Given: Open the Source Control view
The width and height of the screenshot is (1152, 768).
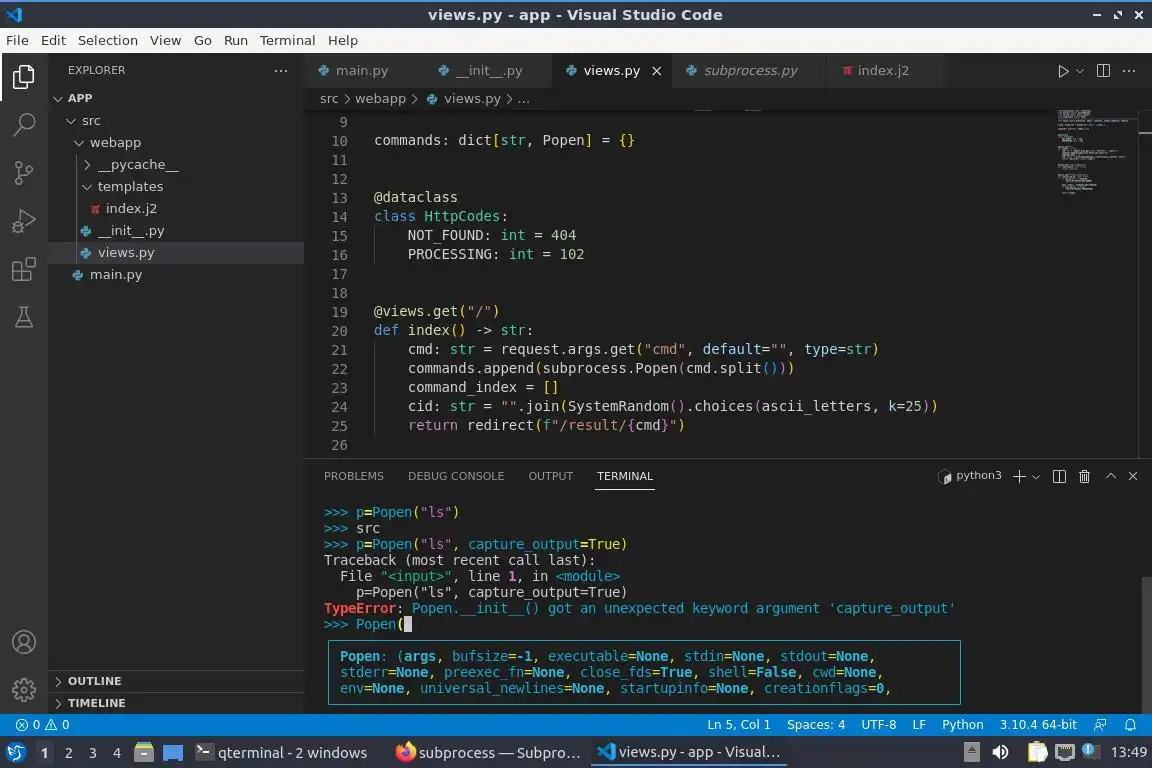Looking at the screenshot, I should (24, 173).
